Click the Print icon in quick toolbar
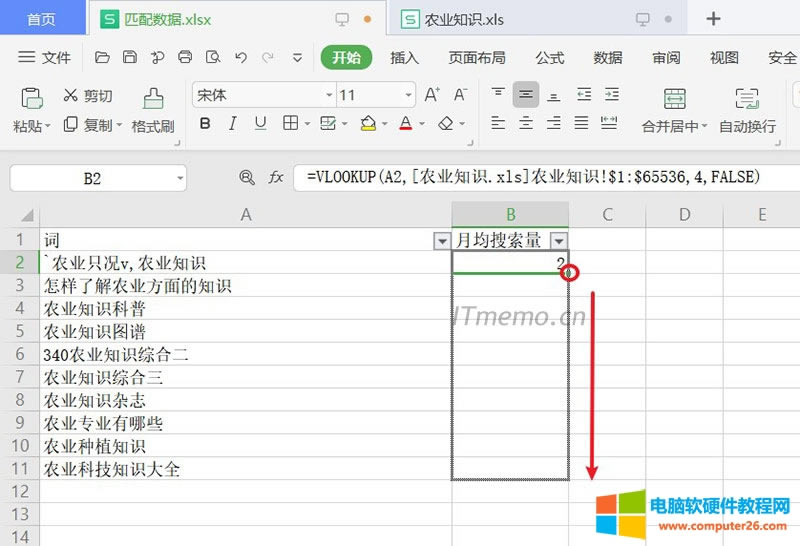800x546 pixels. pos(184,58)
